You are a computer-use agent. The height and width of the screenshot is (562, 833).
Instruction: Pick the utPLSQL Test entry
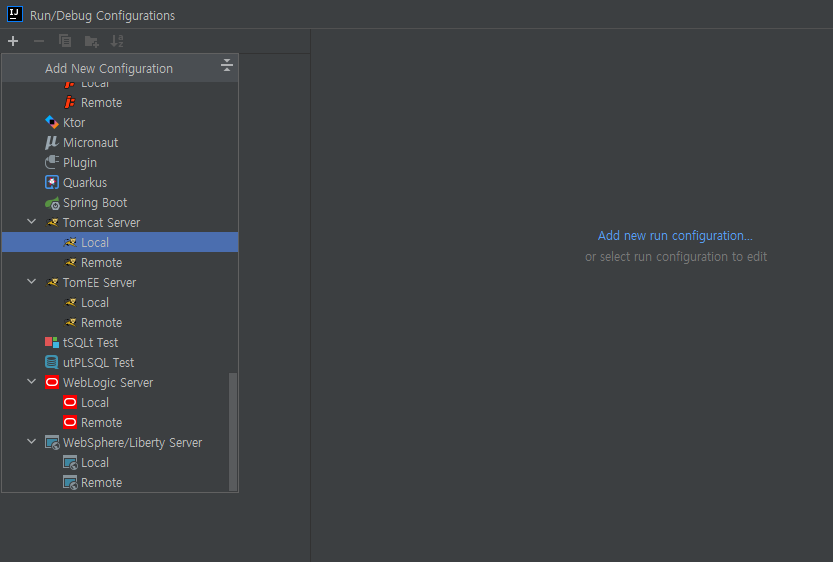(120, 362)
